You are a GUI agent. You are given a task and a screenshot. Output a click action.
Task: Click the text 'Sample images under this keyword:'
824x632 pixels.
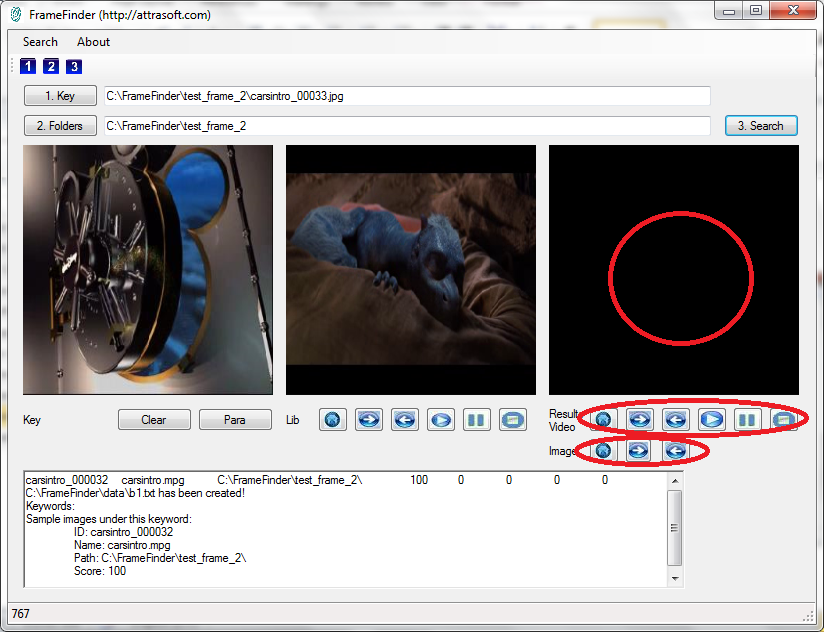(x=109, y=519)
